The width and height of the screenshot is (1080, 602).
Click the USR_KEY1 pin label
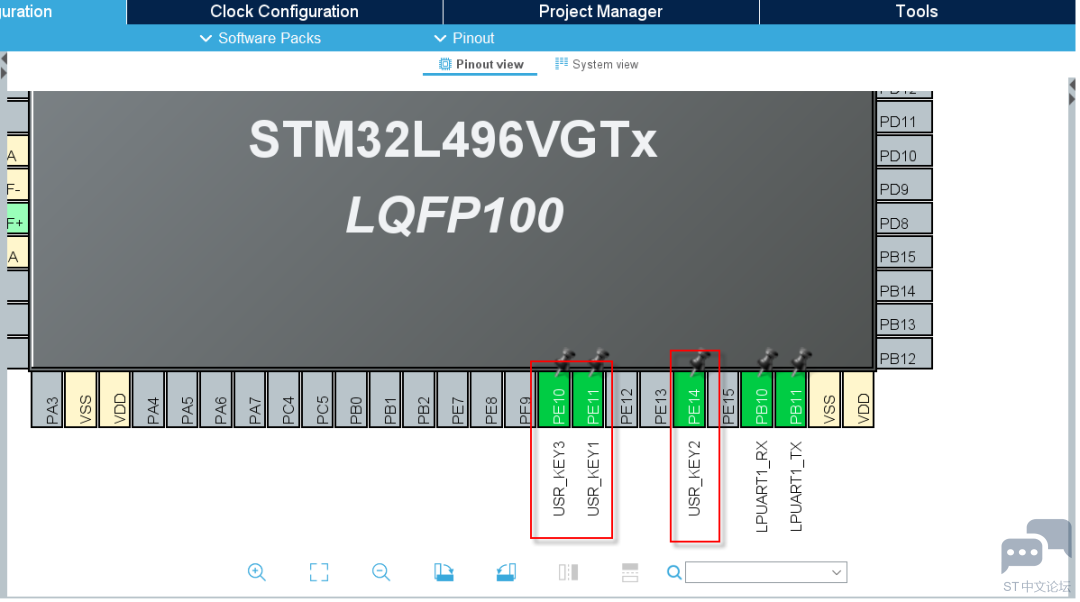(x=593, y=479)
